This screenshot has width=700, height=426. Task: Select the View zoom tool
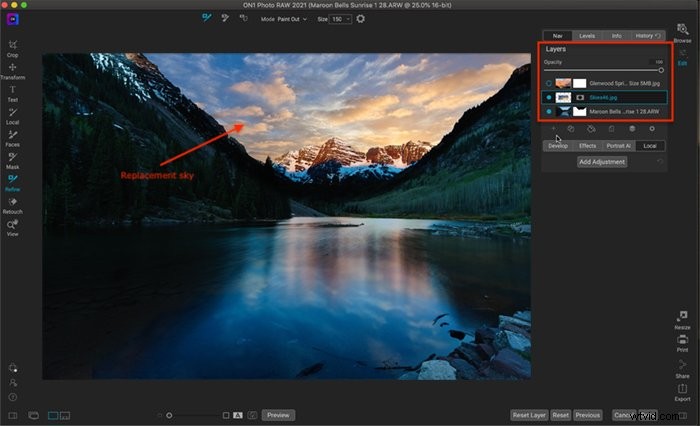[12, 228]
